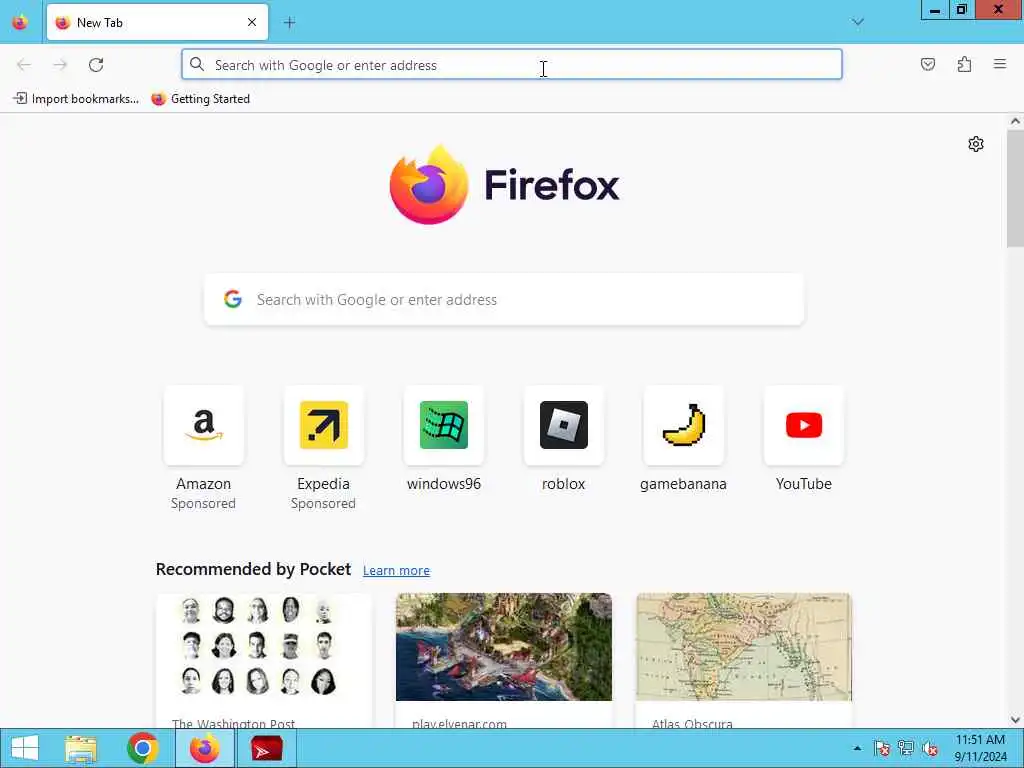Close the New Tab tab

pyautogui.click(x=252, y=22)
